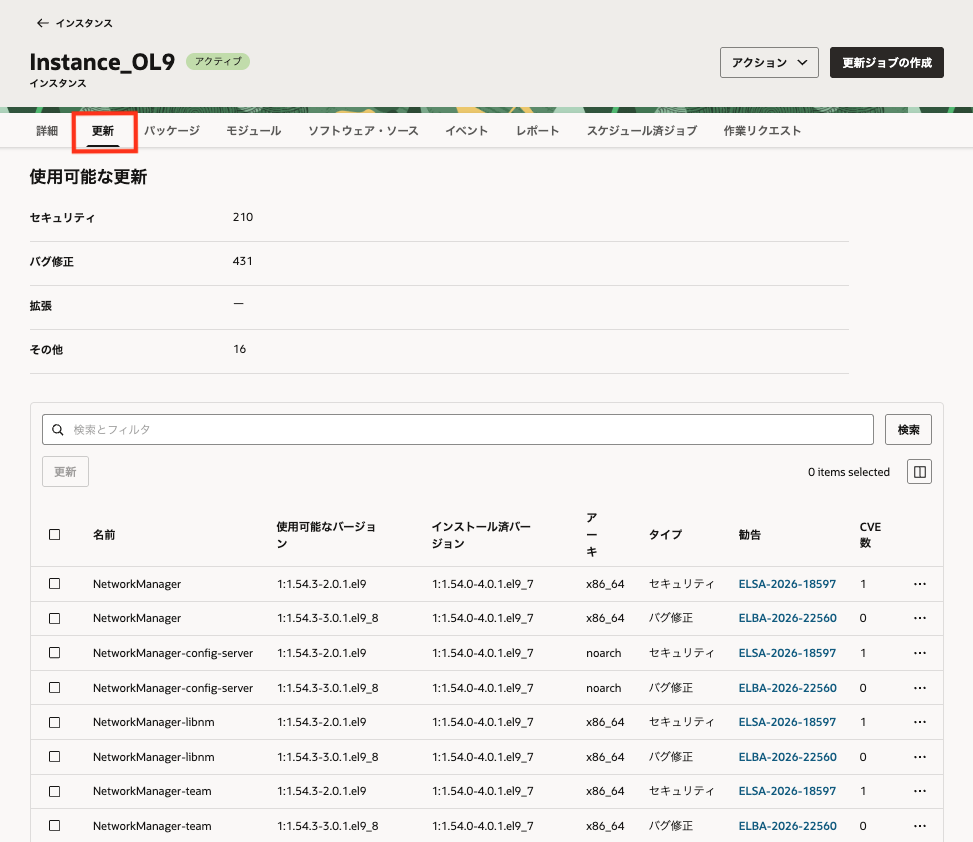
Task: Open advisory link ELSA-2026-18597 in first row
Action: coord(787,584)
